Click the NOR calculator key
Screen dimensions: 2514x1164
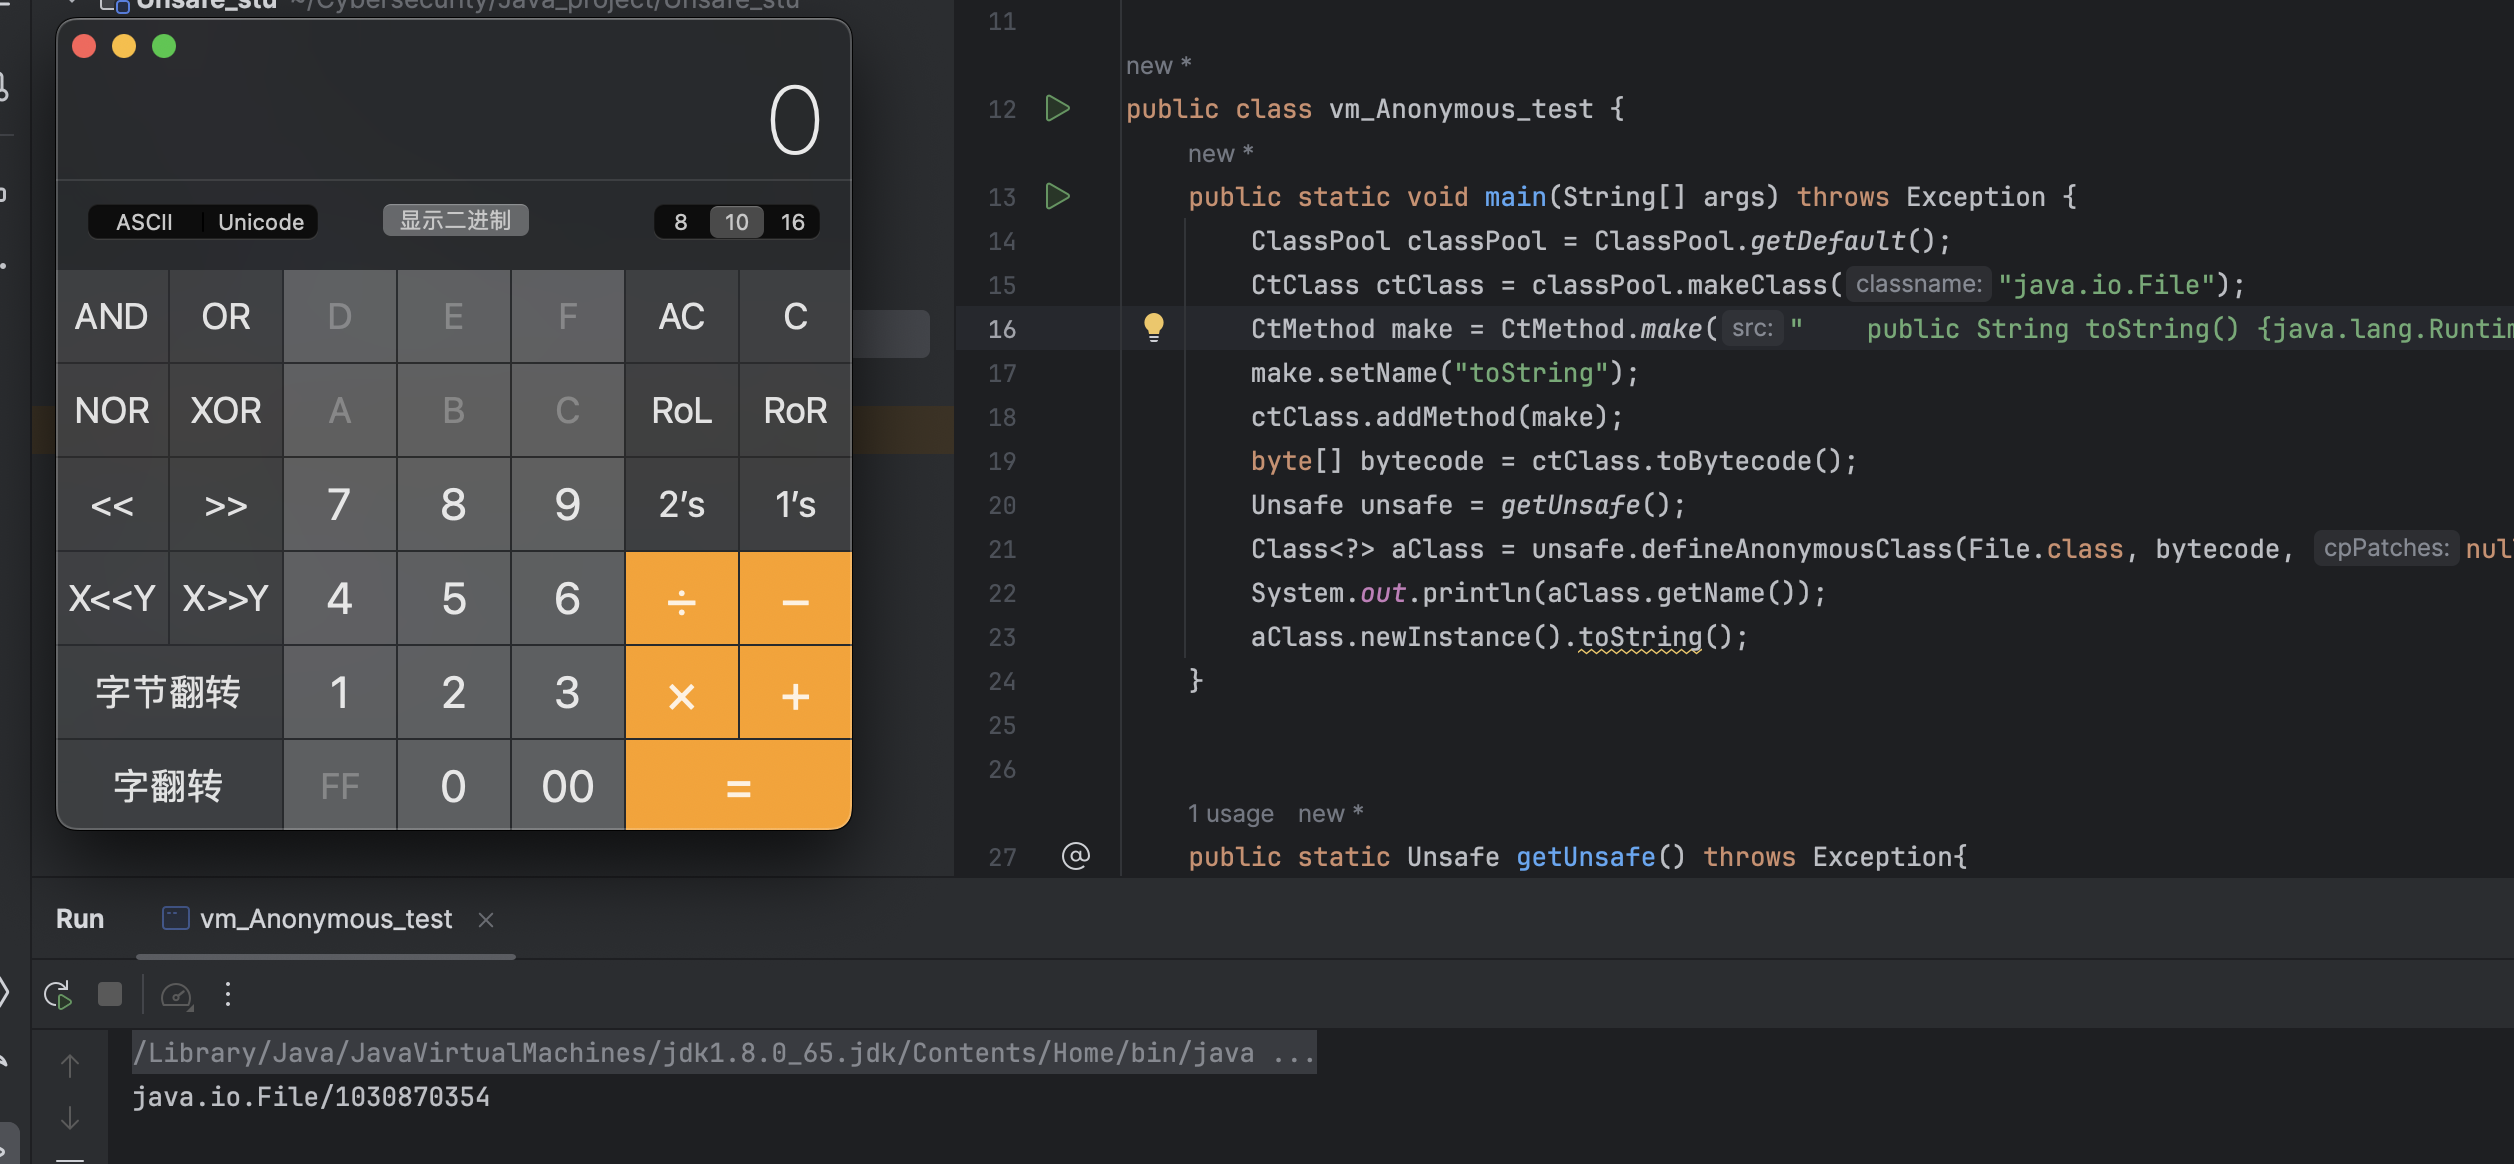click(112, 411)
